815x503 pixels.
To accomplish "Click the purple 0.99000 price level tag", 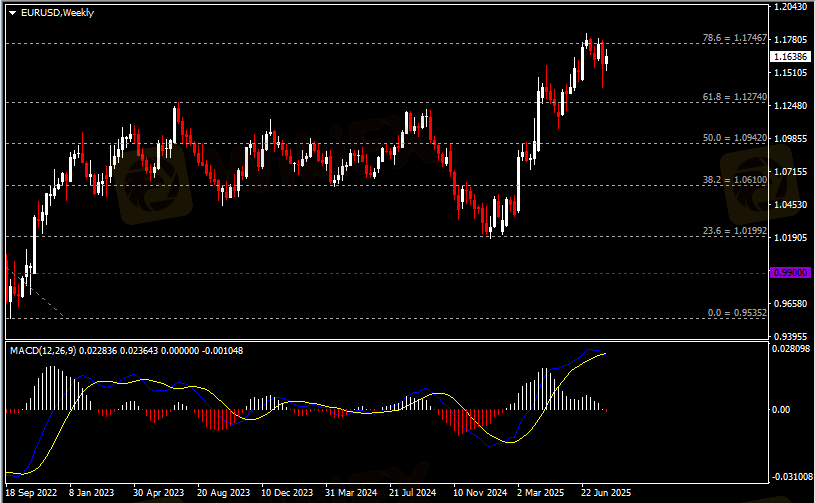I will (x=789, y=272).
